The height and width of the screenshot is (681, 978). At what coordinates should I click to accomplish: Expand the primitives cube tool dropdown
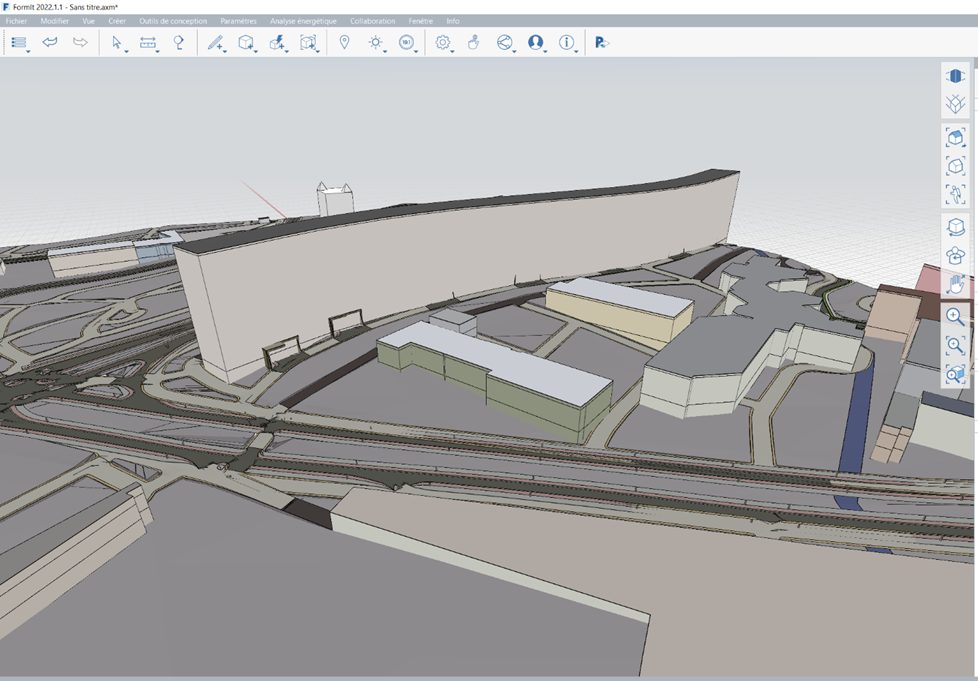[246, 42]
